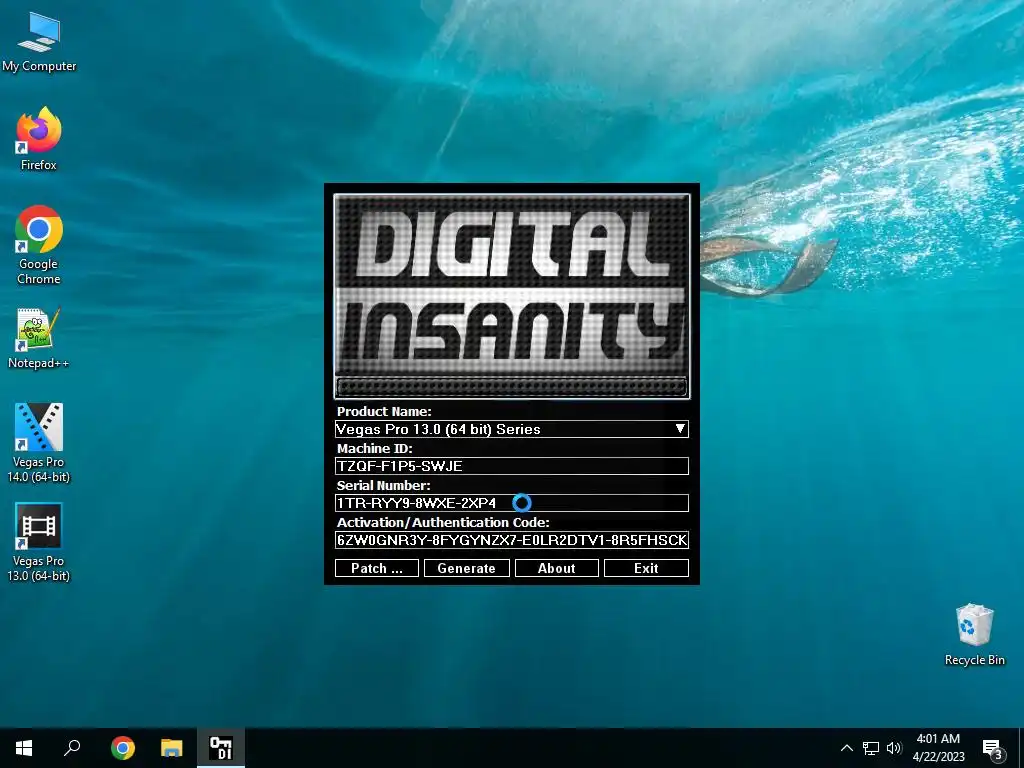The image size is (1024, 768).
Task: Select the Vegas Pro 13.0 (64-bit) shortcut
Action: point(39,542)
